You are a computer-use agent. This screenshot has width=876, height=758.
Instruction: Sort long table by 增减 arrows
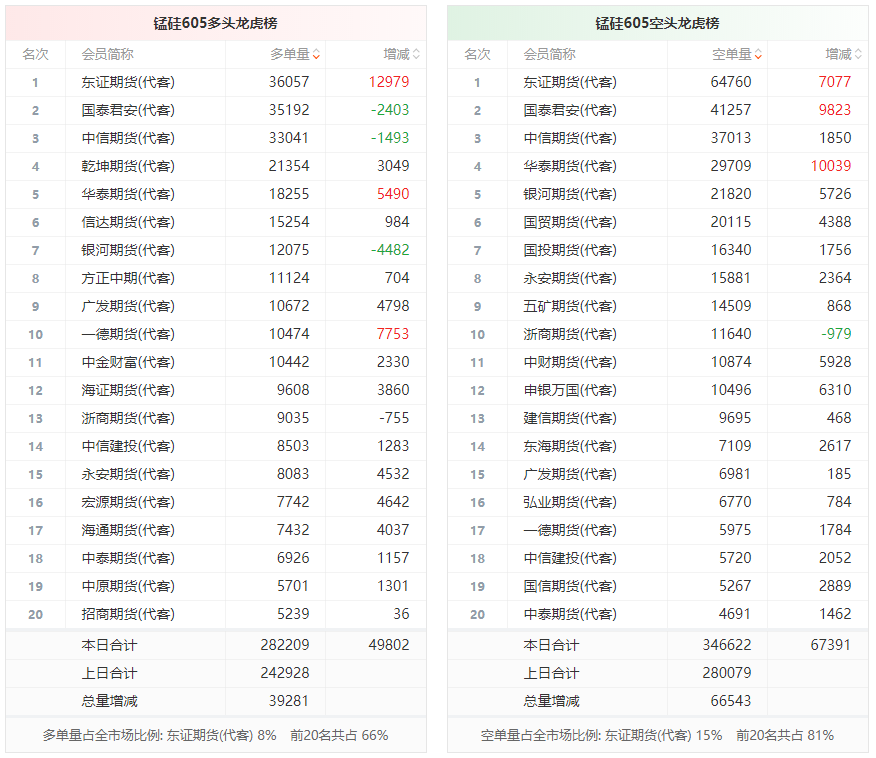[416, 54]
